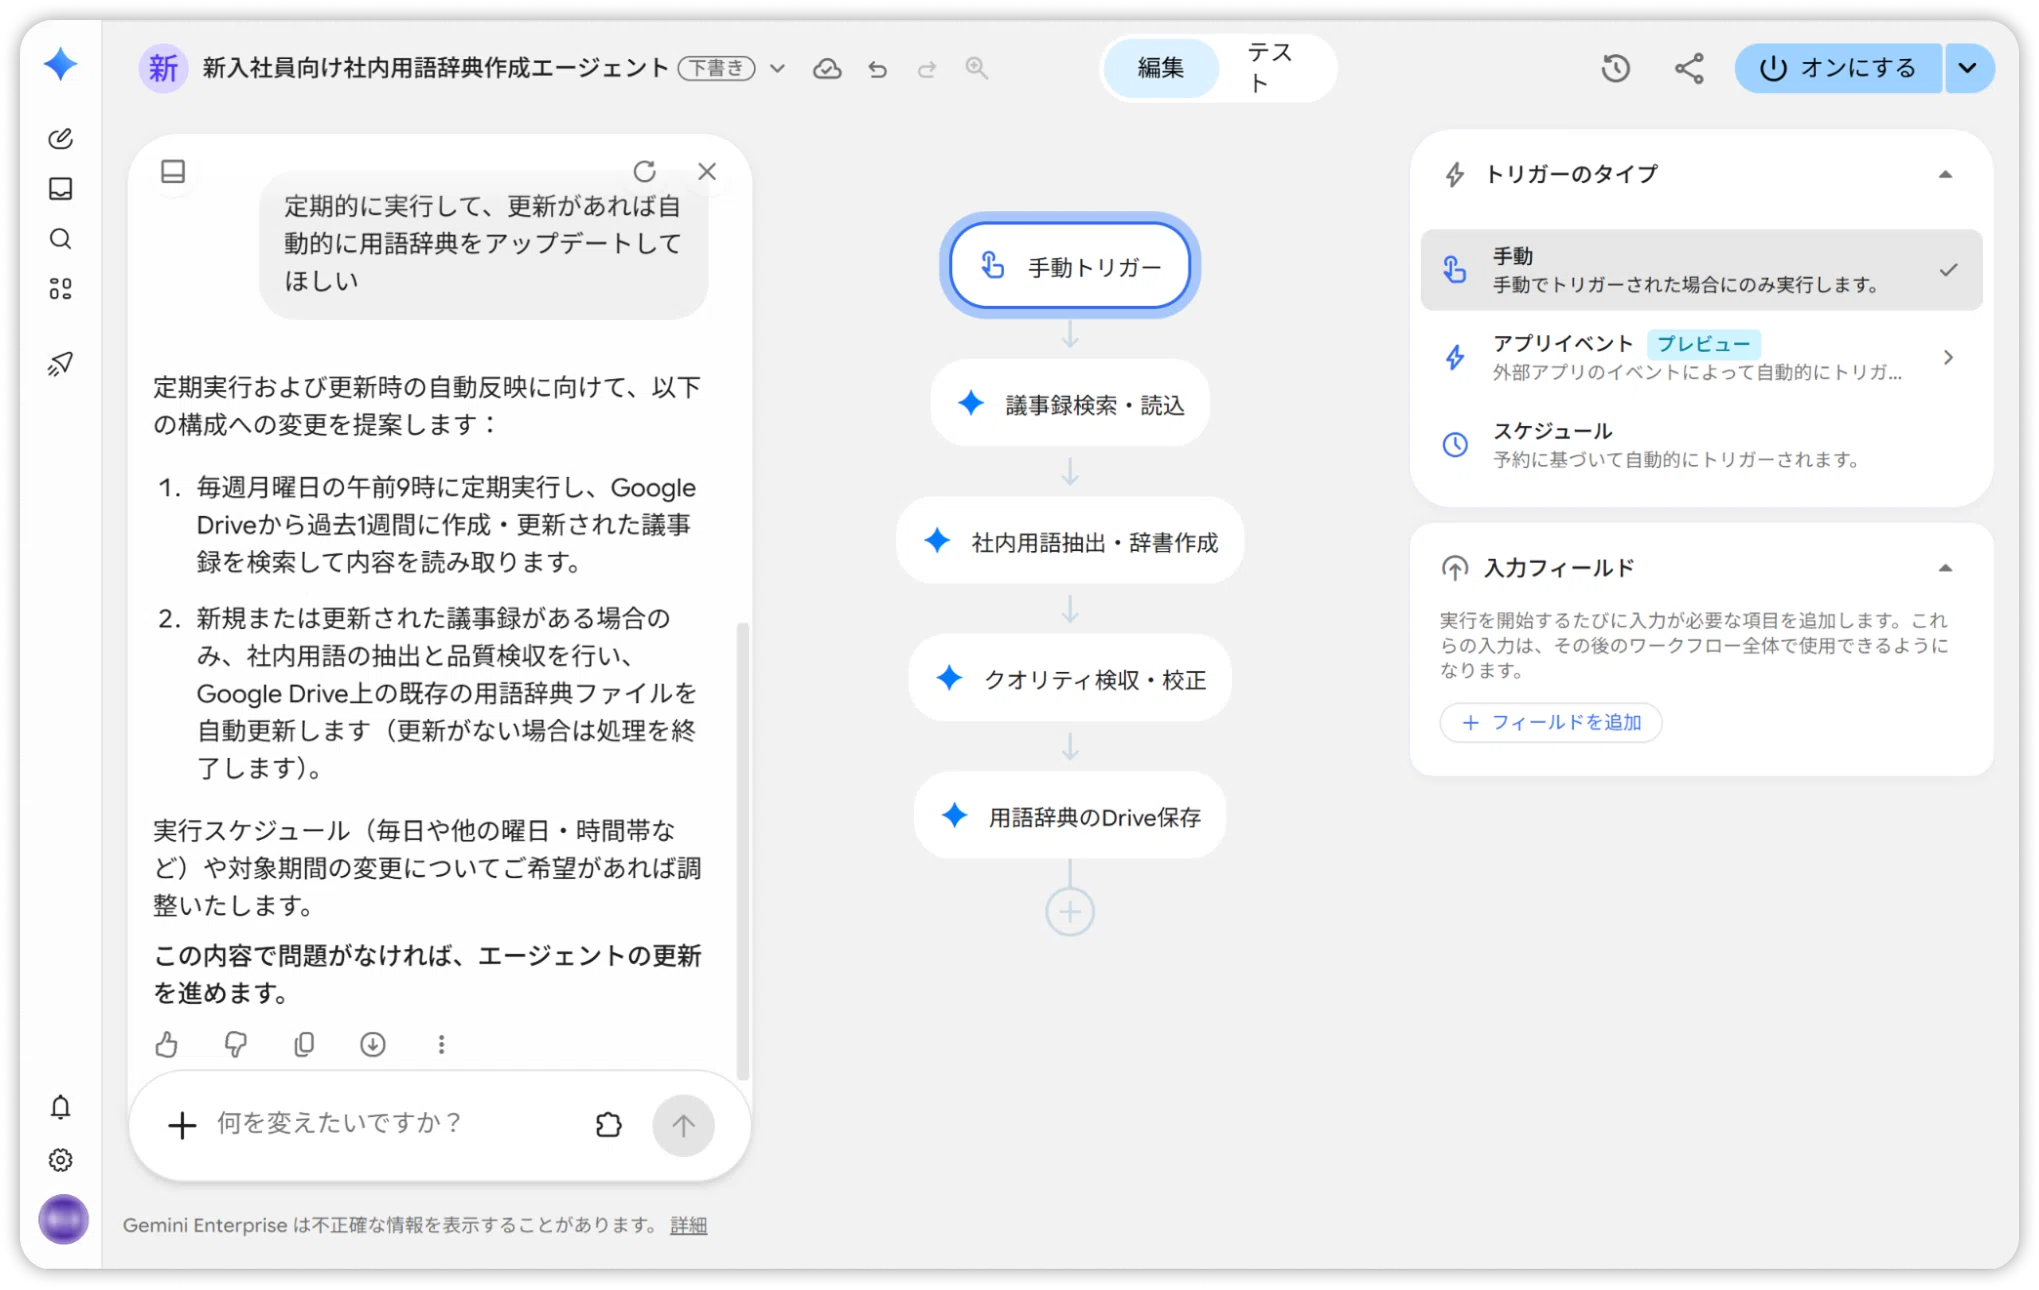Click the plus attach button in chat input
Screen dimensions: 2039x1290
(x=182, y=1125)
